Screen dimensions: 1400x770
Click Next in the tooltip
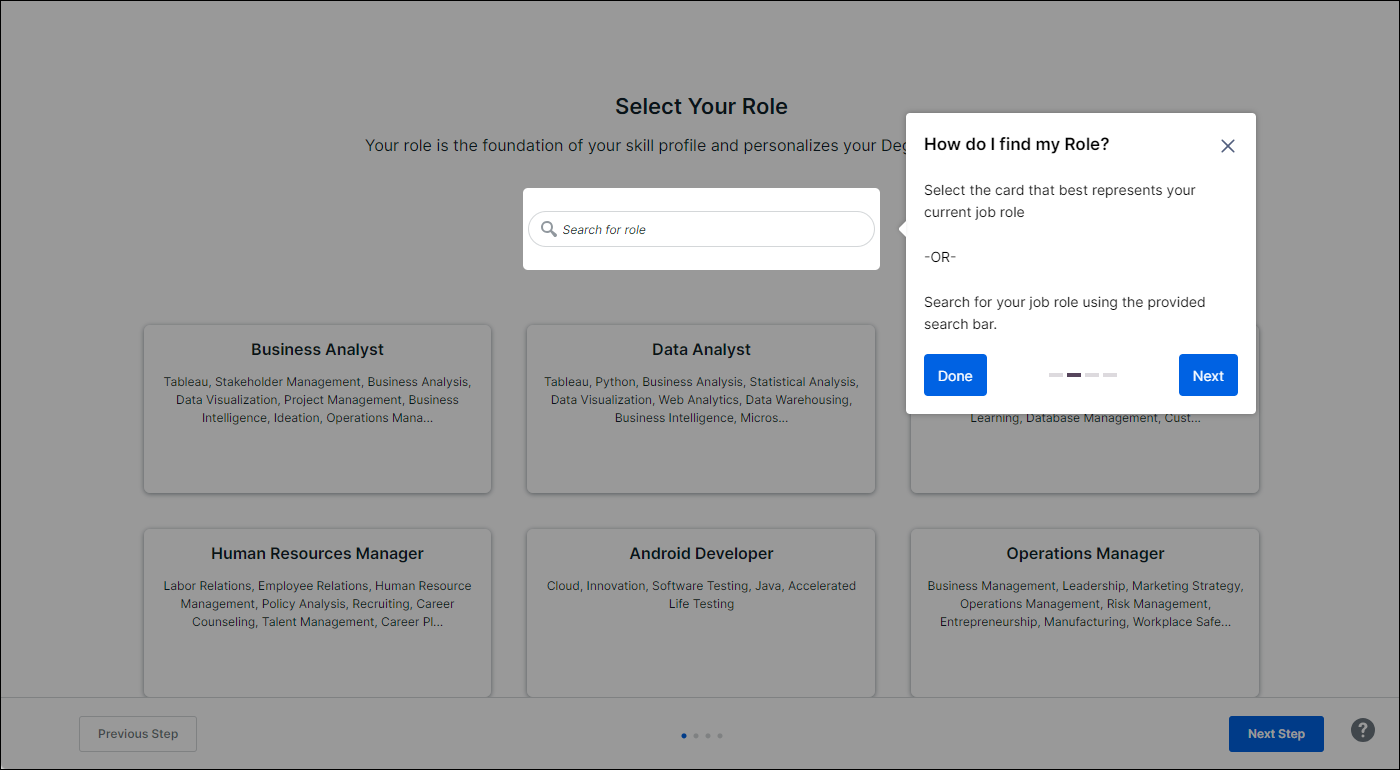click(x=1208, y=375)
